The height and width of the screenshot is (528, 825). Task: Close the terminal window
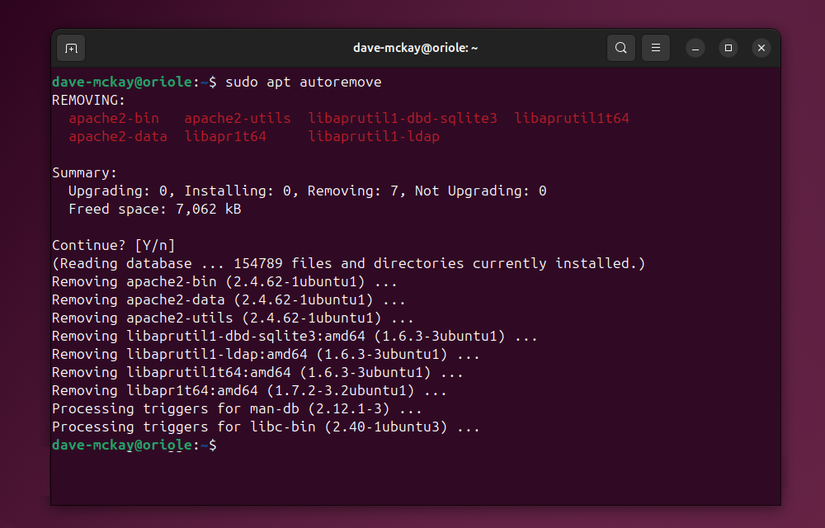761,48
